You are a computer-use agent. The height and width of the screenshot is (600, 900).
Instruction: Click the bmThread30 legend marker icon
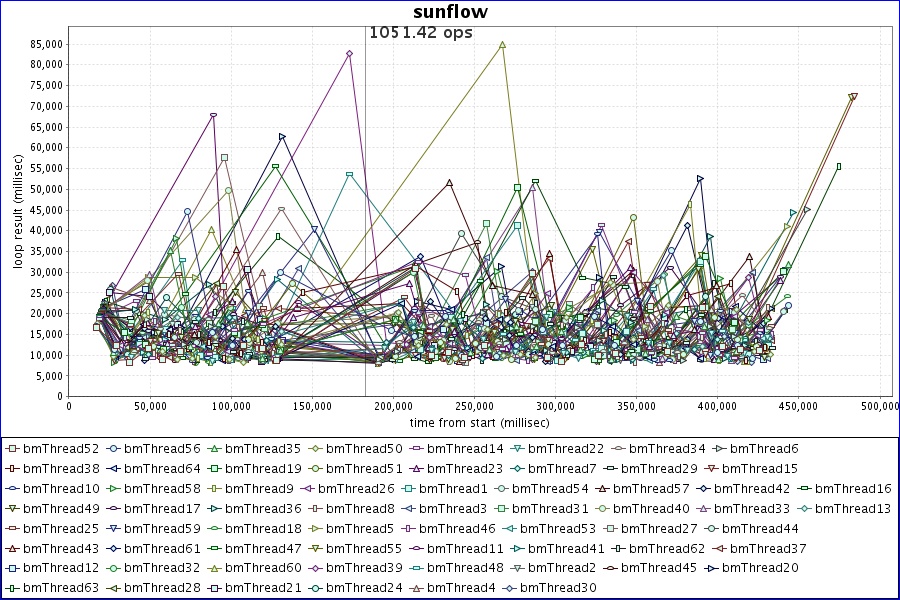pyautogui.click(x=510, y=588)
